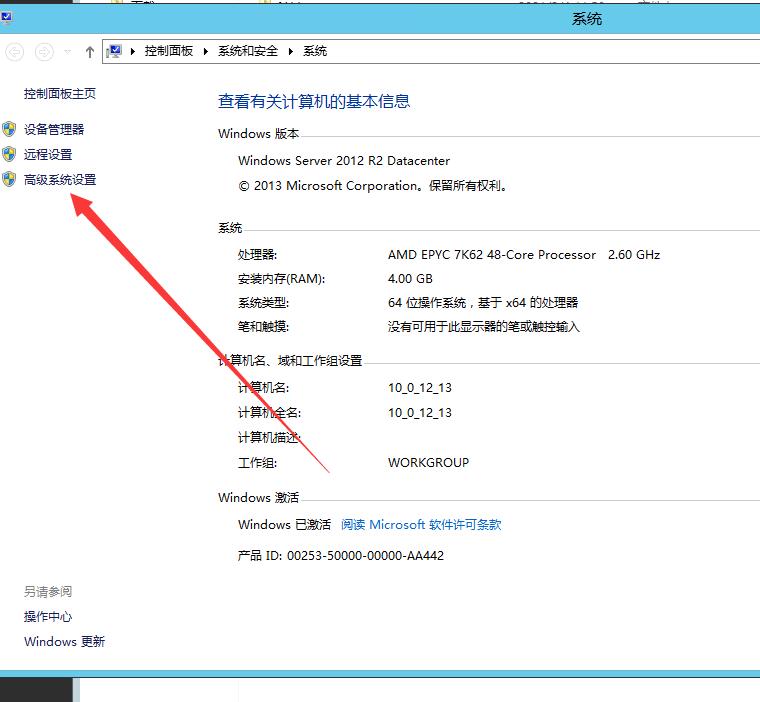
Task: Click the back navigation arrow
Action: [15, 51]
